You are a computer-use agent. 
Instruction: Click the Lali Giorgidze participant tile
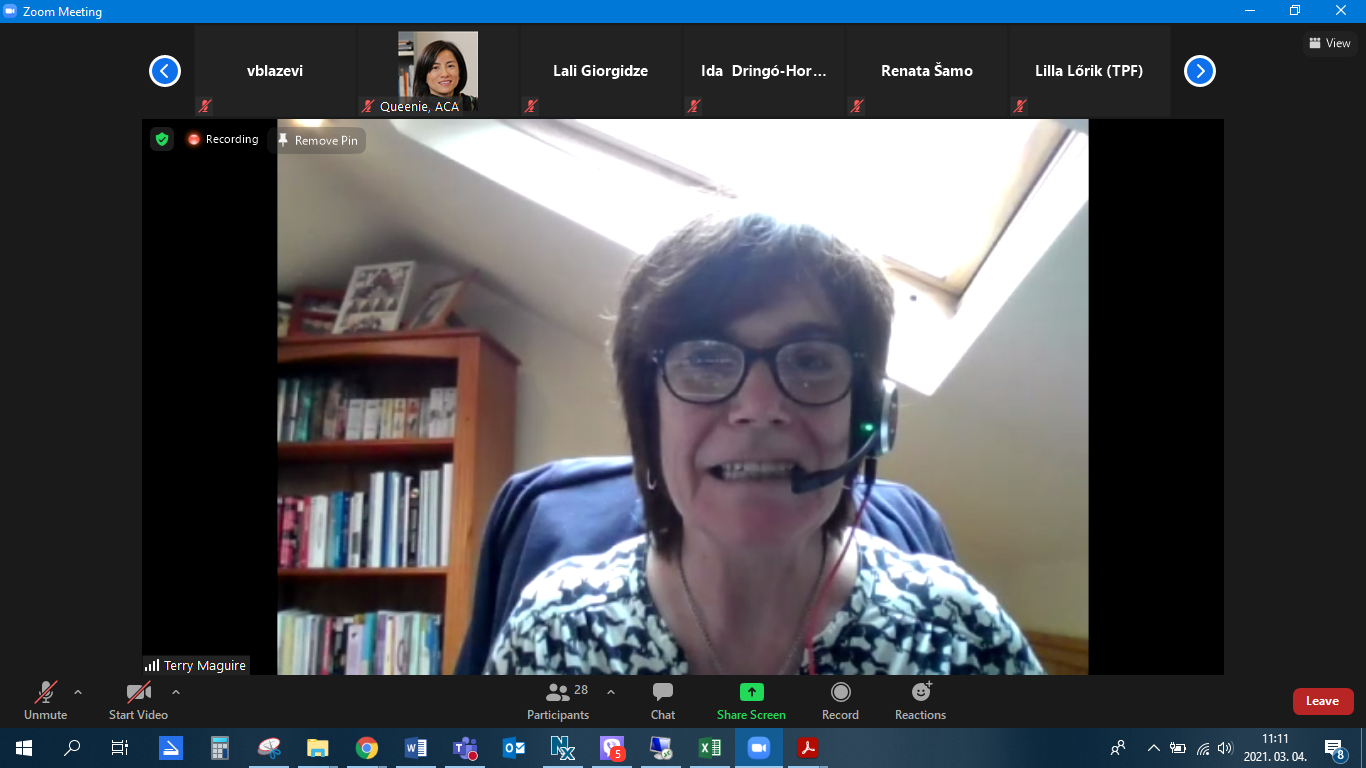click(600, 71)
